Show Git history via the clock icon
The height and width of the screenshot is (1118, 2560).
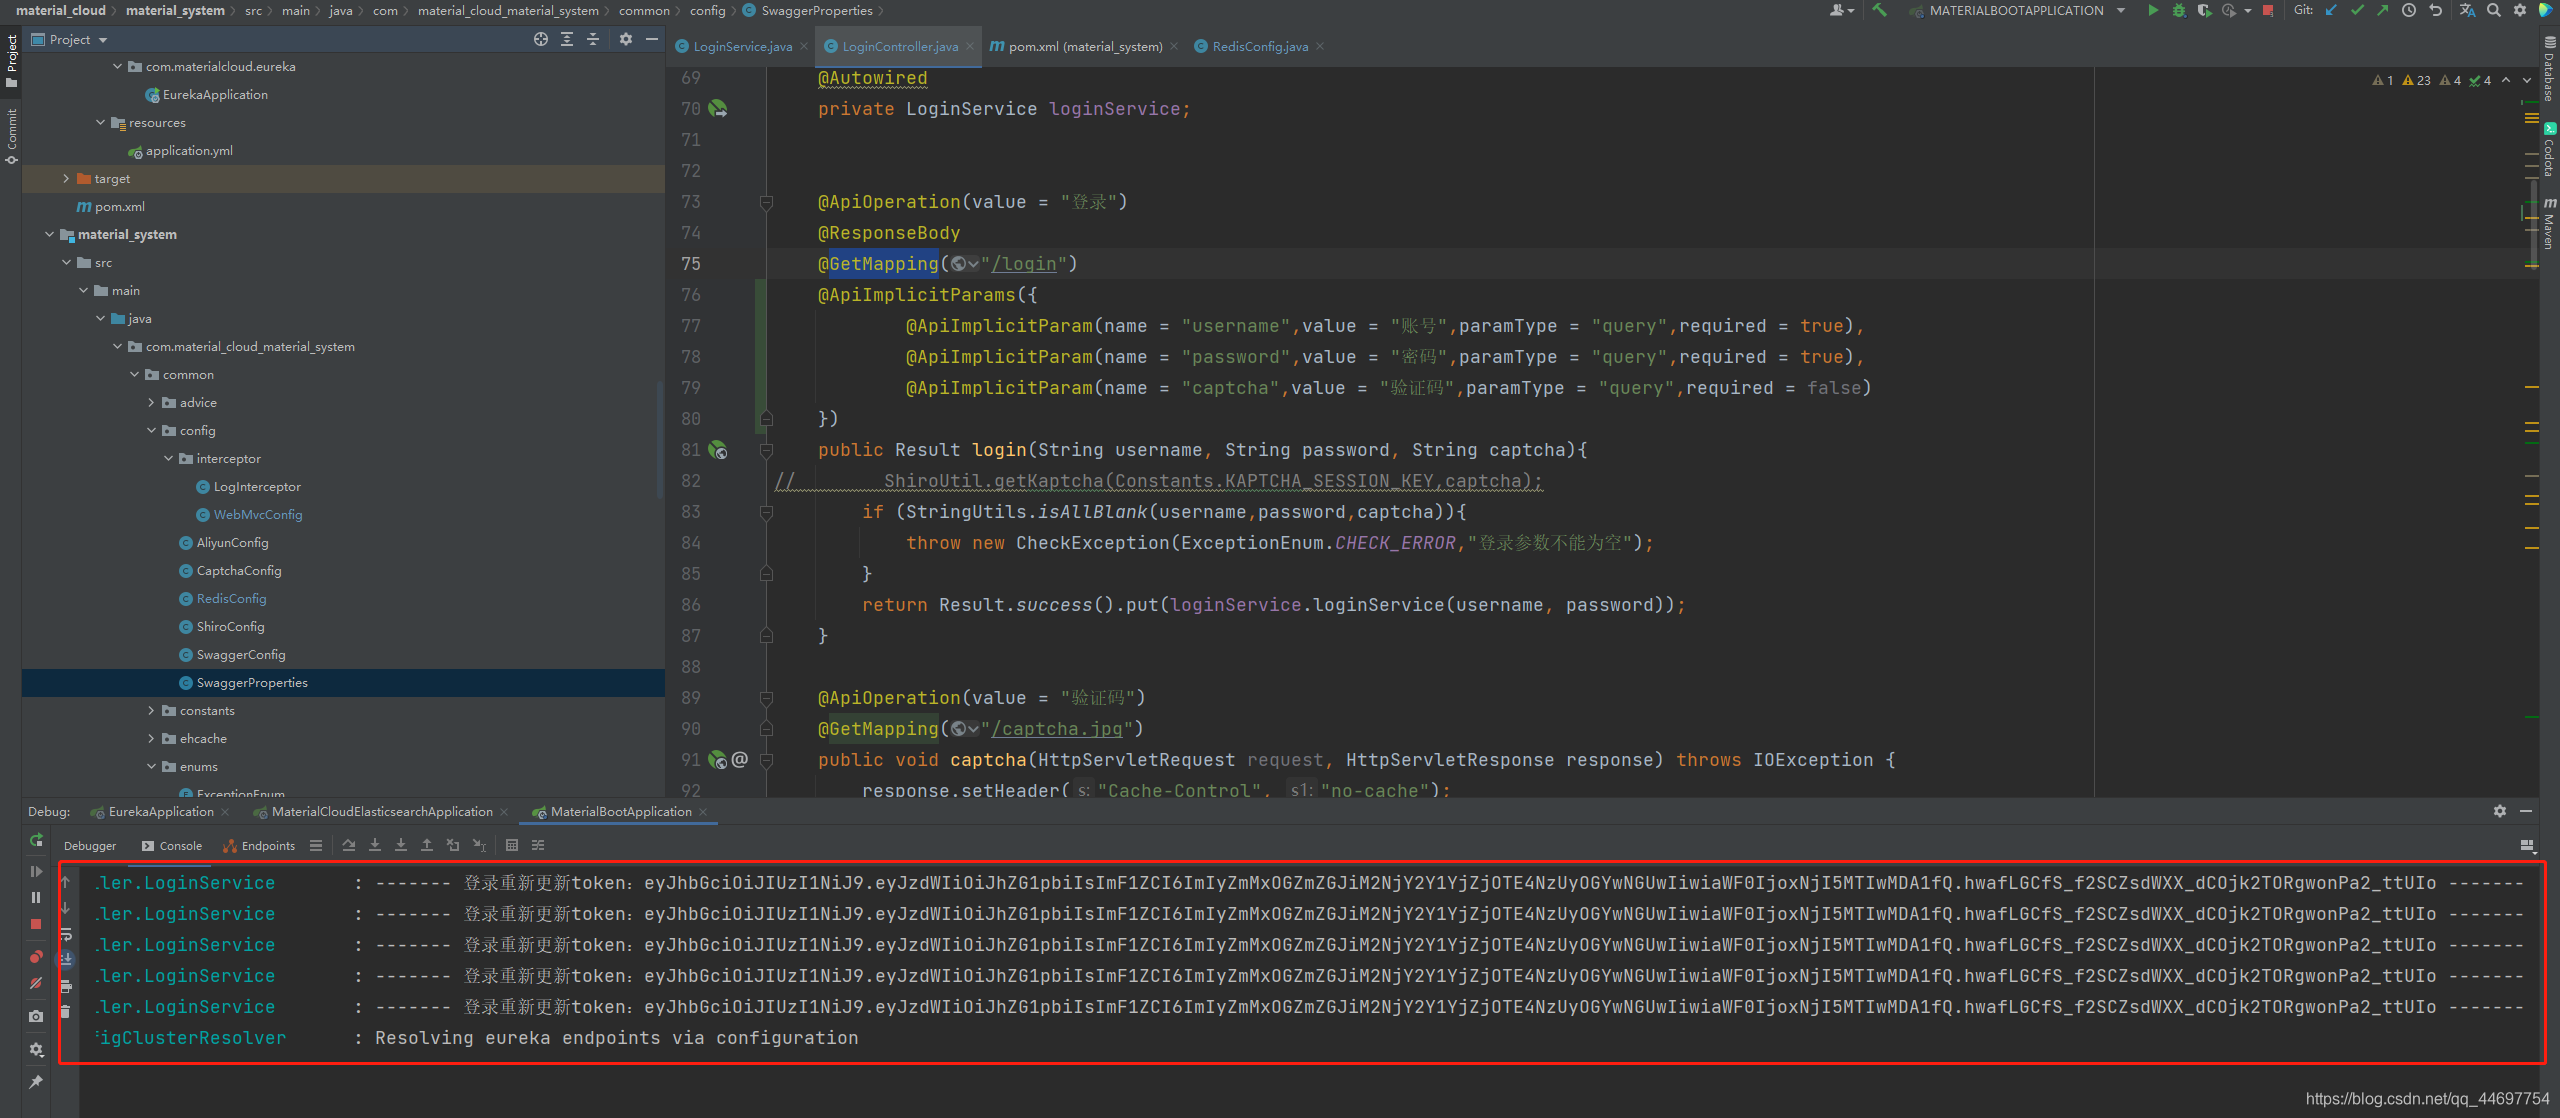point(2409,11)
